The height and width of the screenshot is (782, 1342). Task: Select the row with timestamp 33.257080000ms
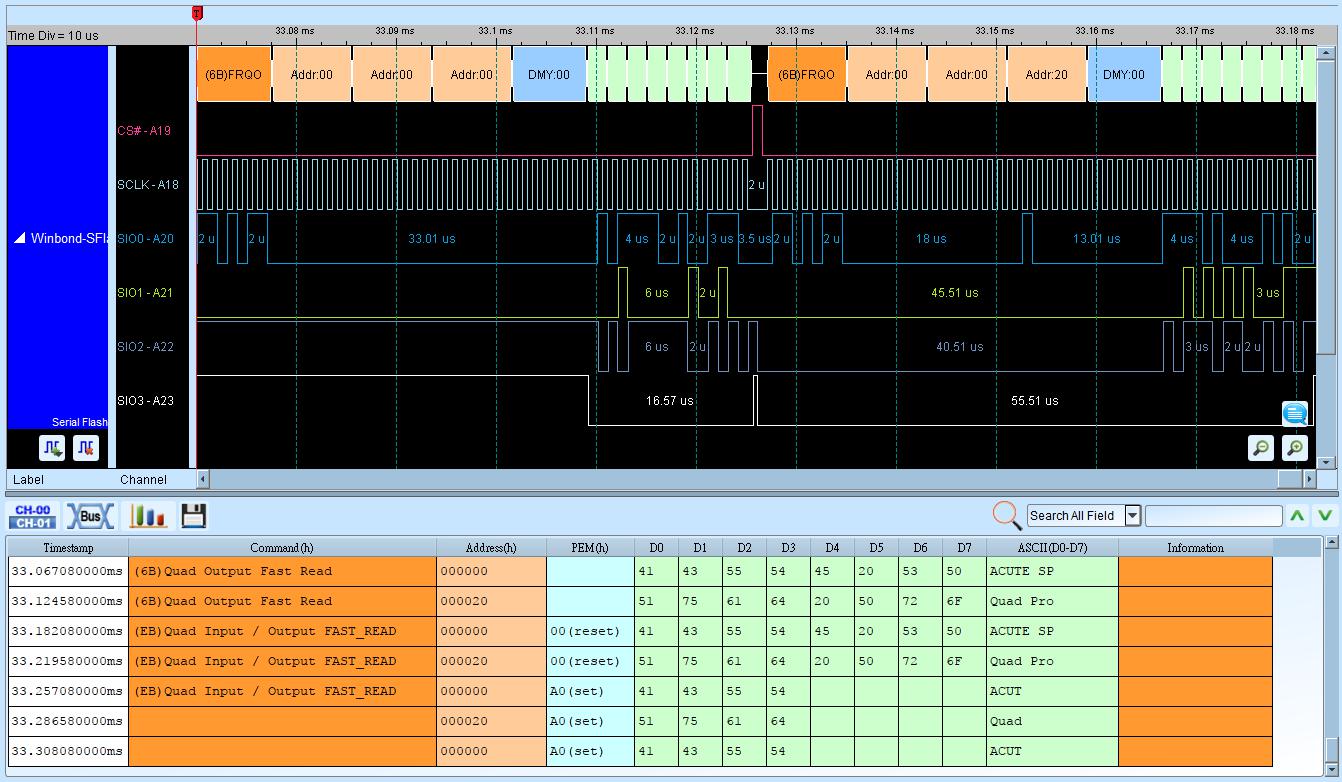coord(640,692)
